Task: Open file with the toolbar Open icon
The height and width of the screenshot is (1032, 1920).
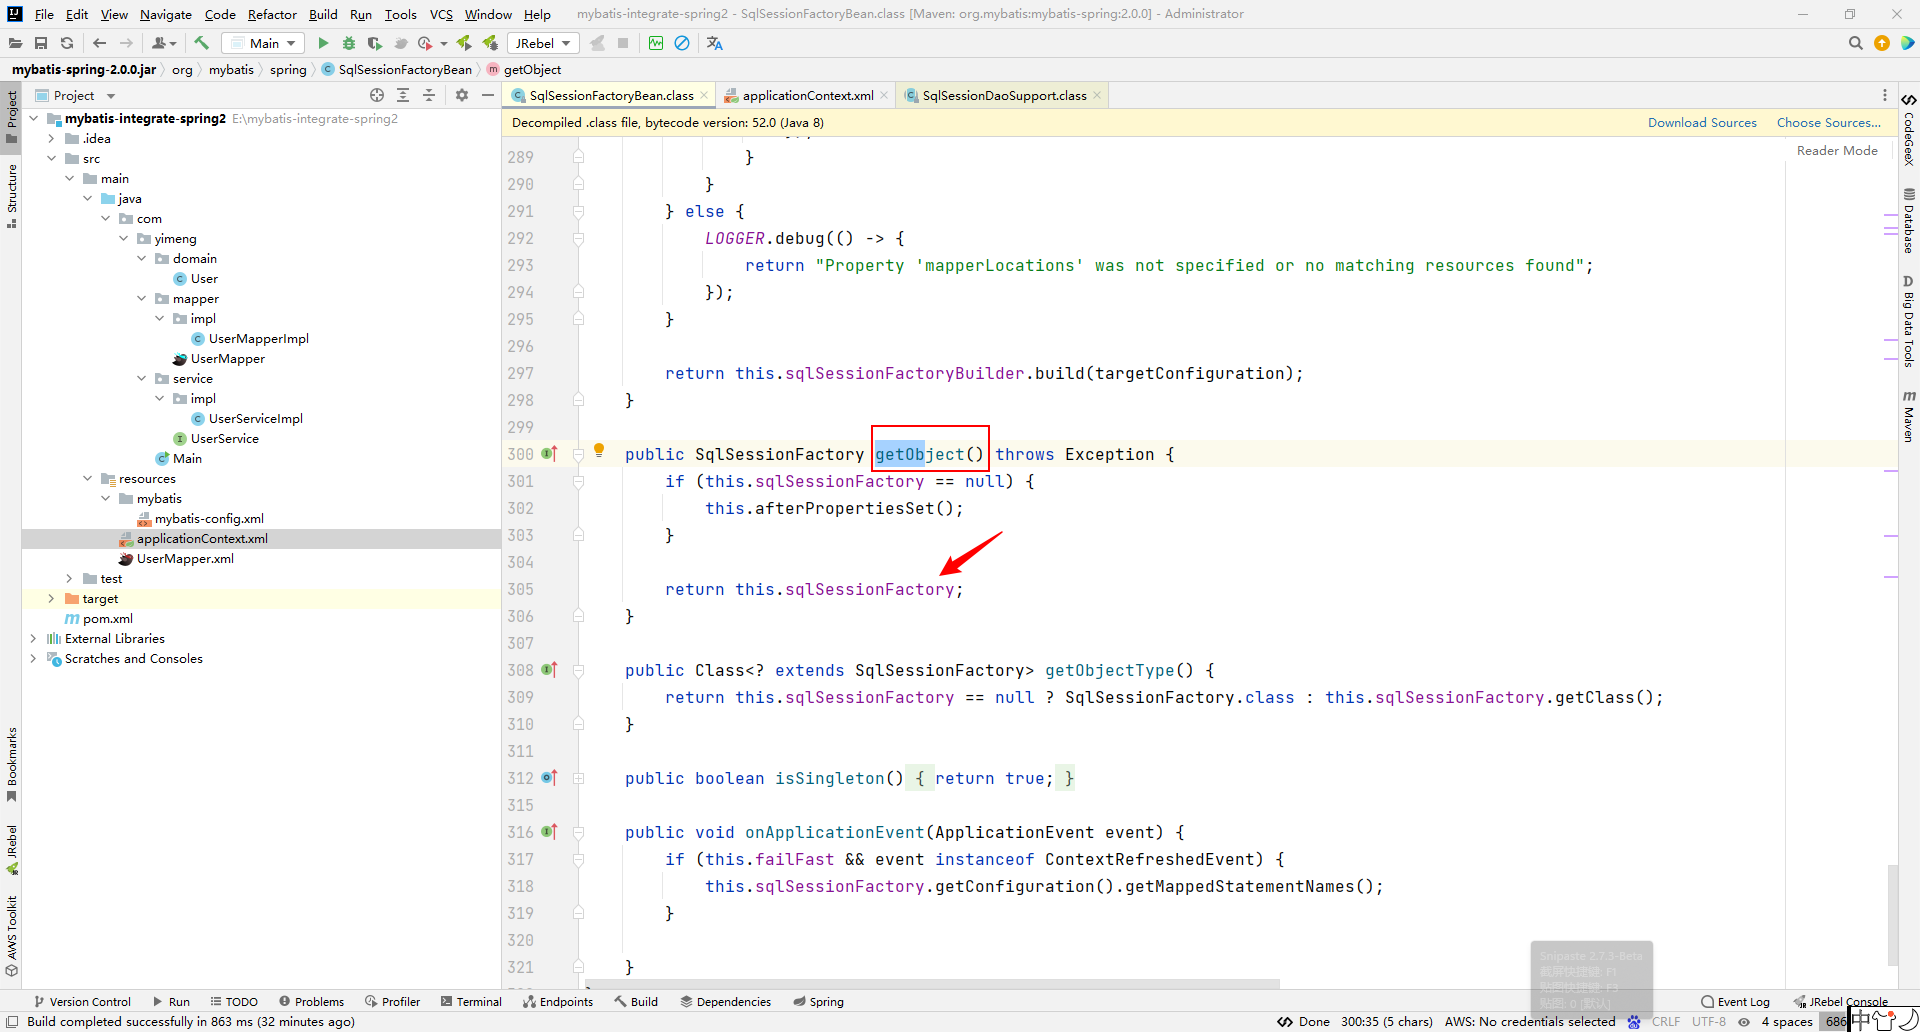Action: pos(15,43)
